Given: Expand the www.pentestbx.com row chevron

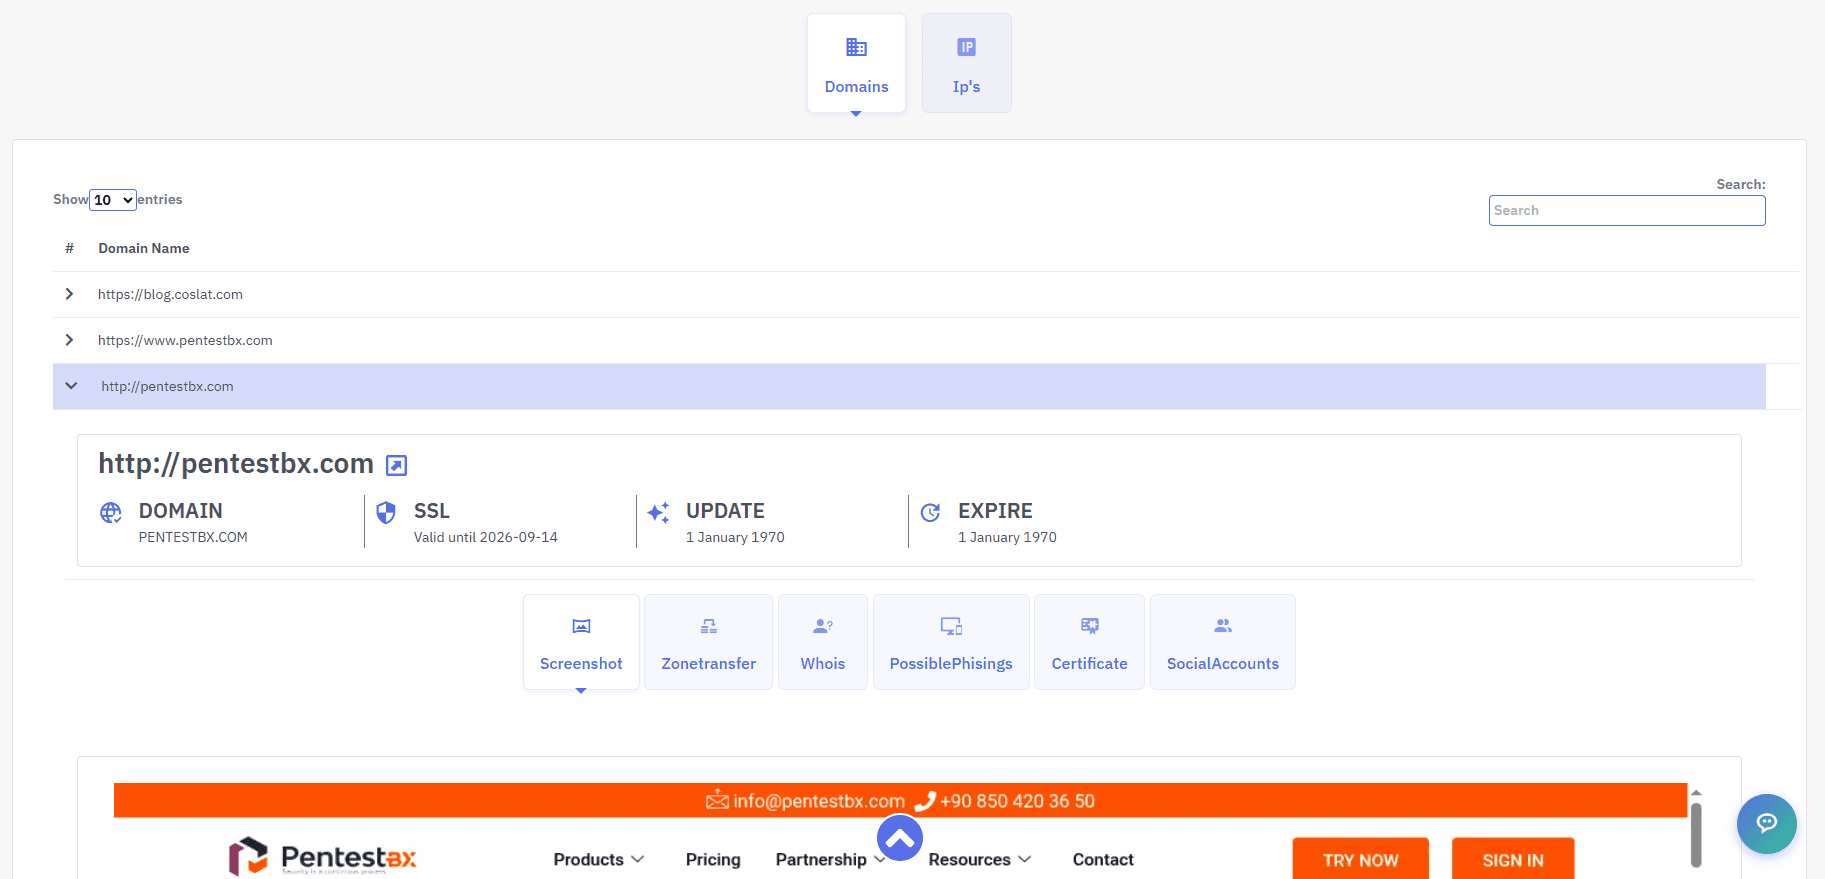Looking at the screenshot, I should click(x=69, y=340).
